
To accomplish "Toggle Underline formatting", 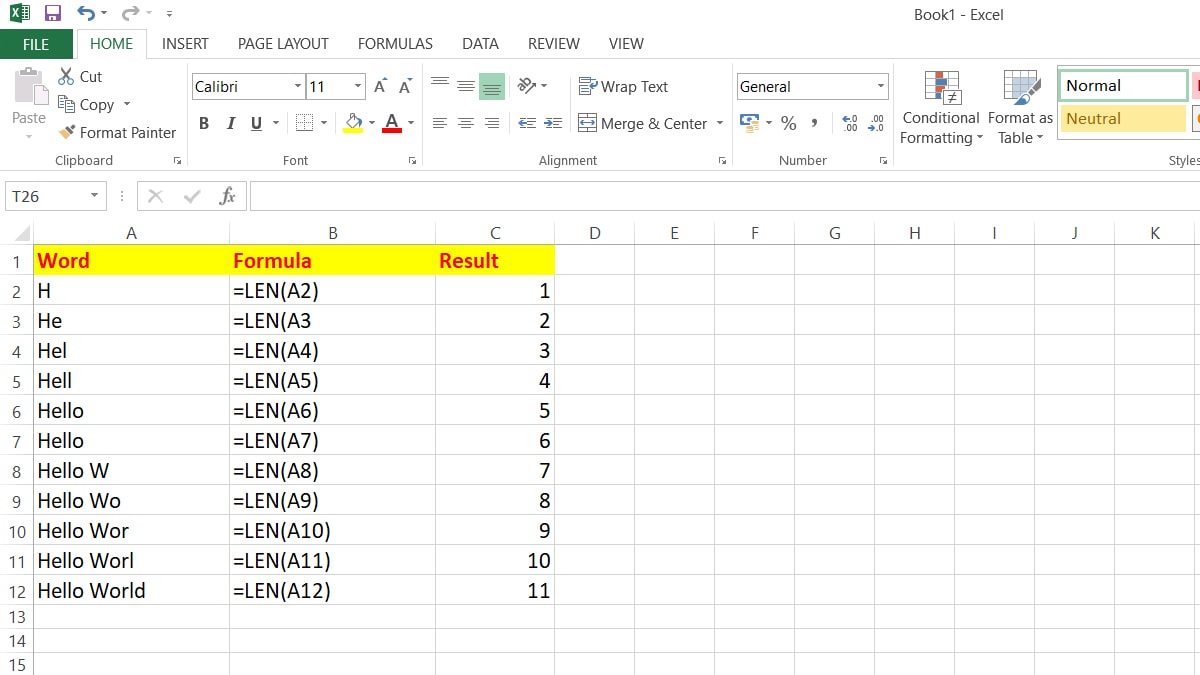I will pos(256,123).
